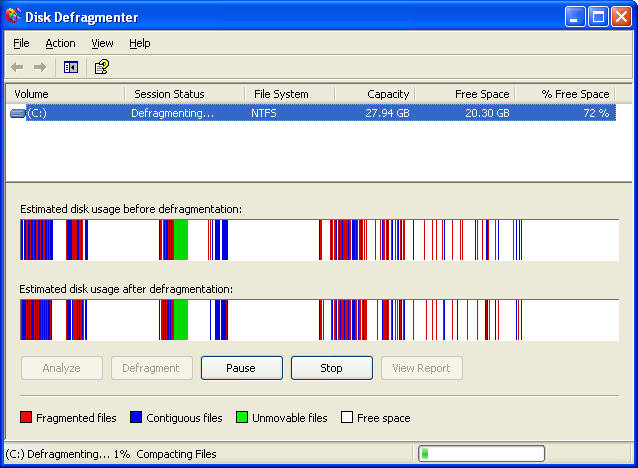Pause the defragmentation
This screenshot has height=468, width=638.
click(242, 368)
